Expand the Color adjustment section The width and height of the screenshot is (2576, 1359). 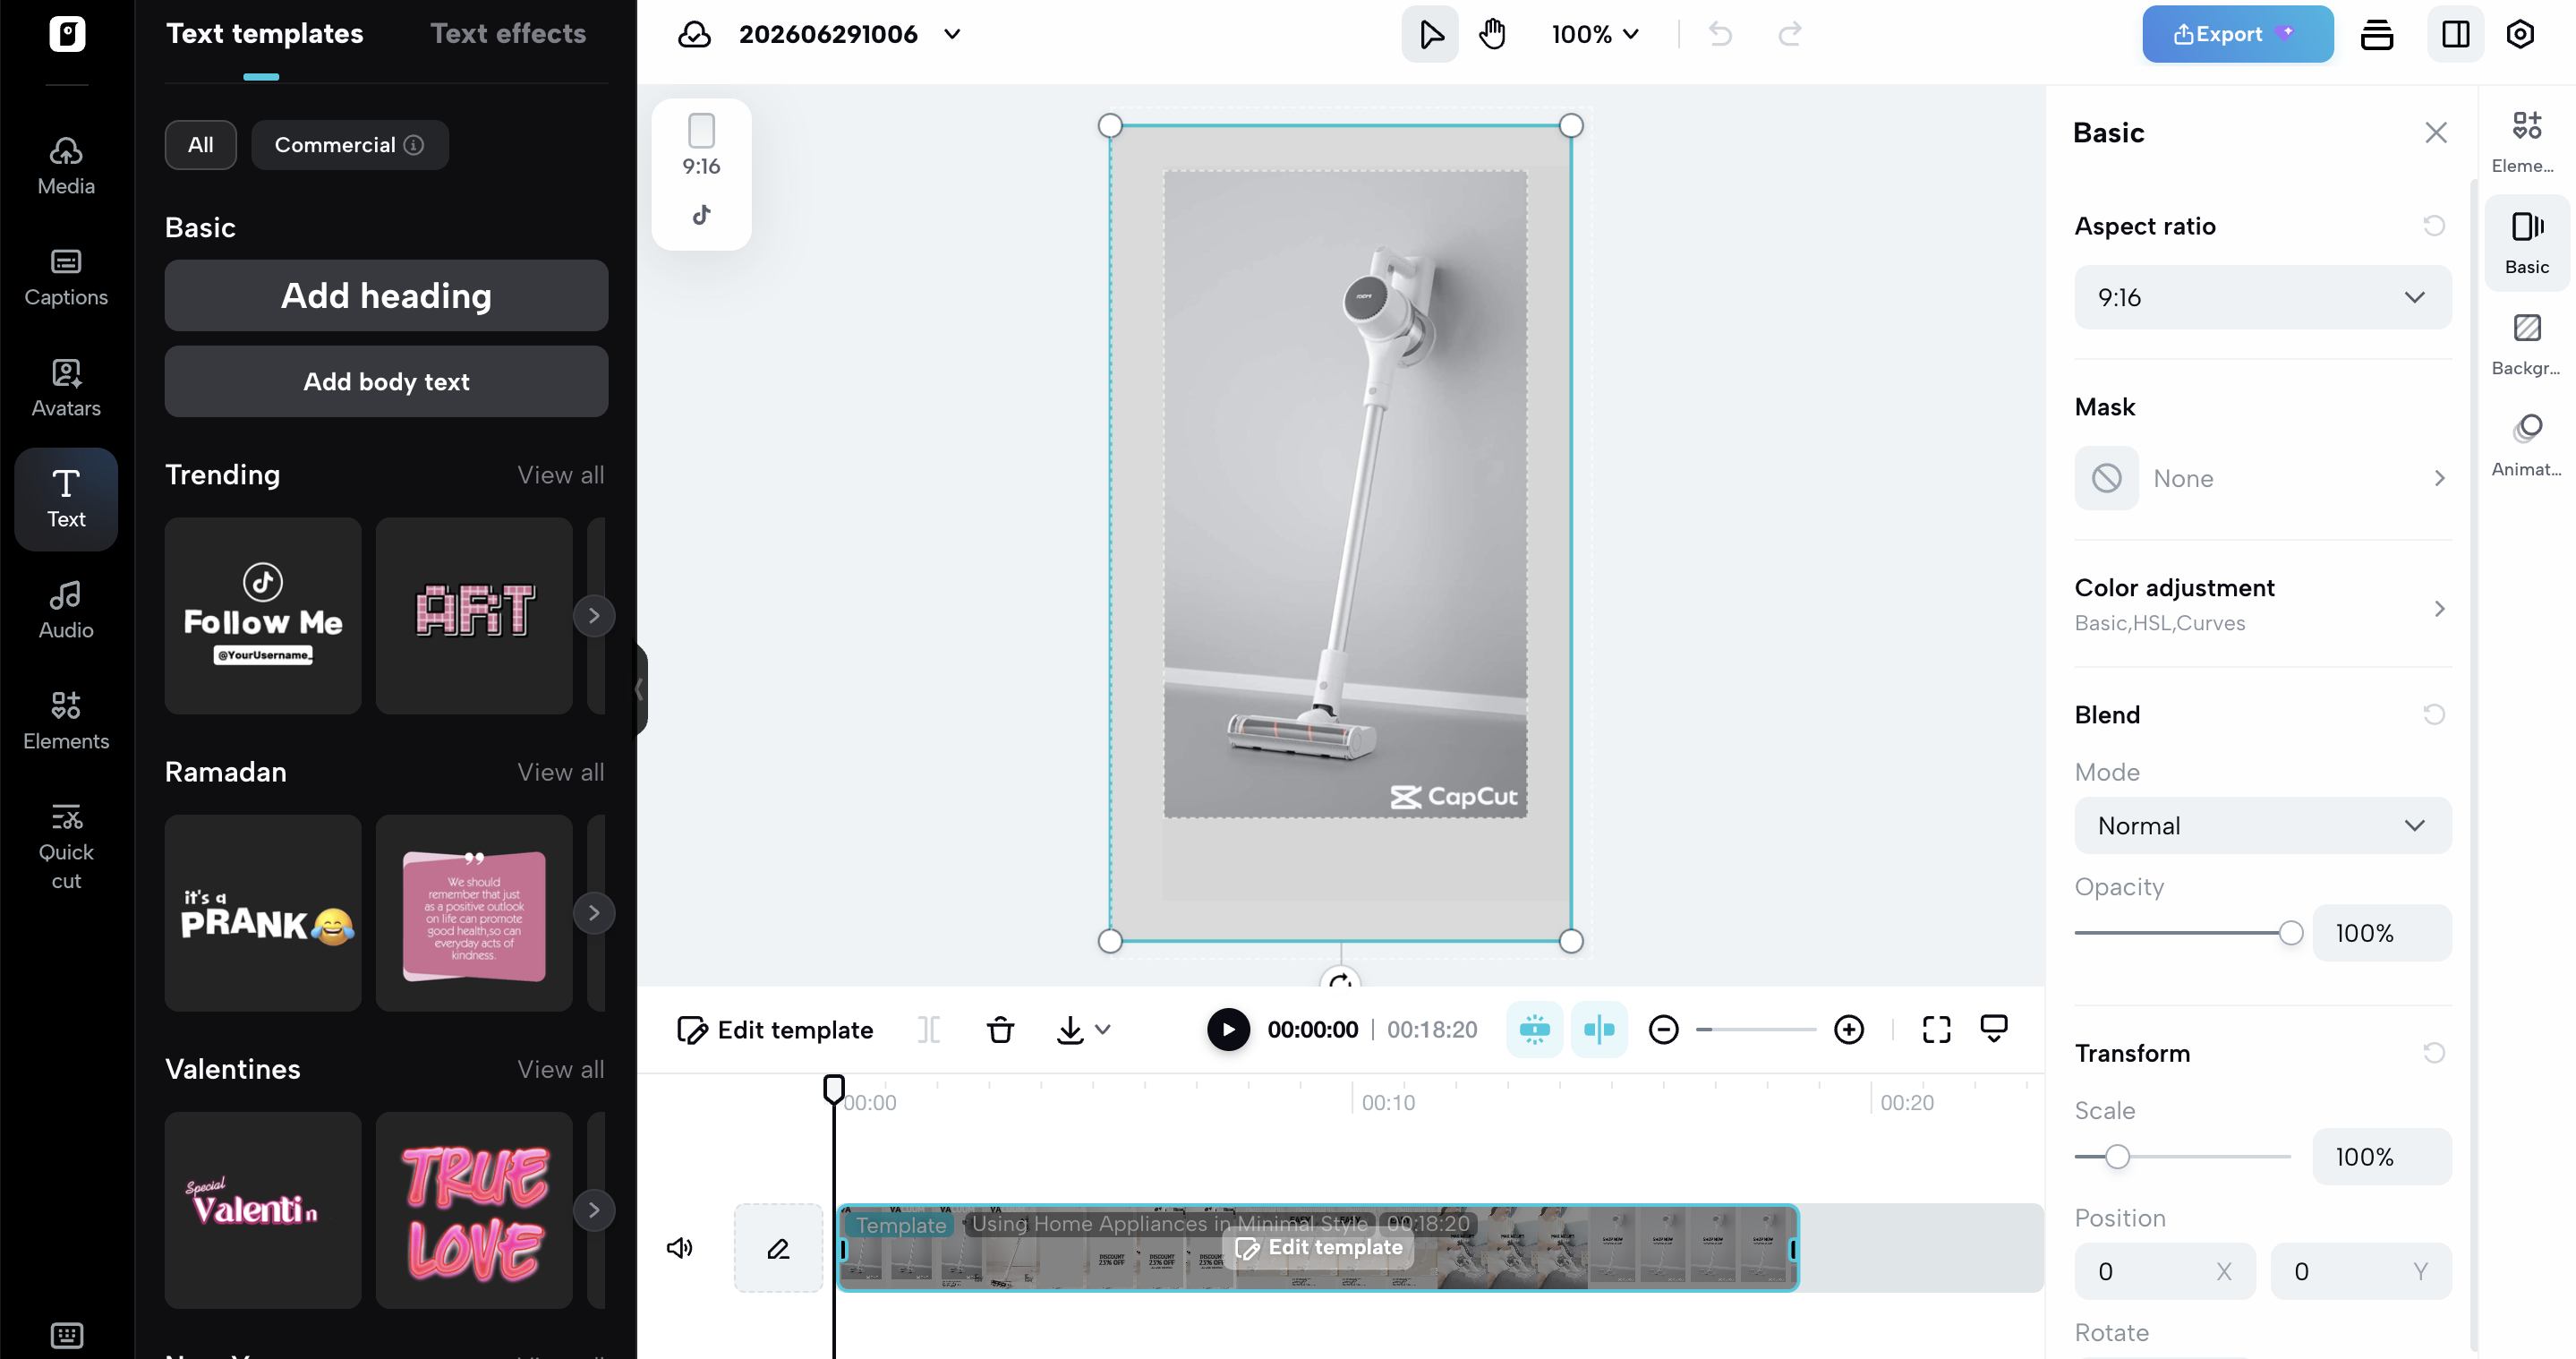pyautogui.click(x=2262, y=605)
